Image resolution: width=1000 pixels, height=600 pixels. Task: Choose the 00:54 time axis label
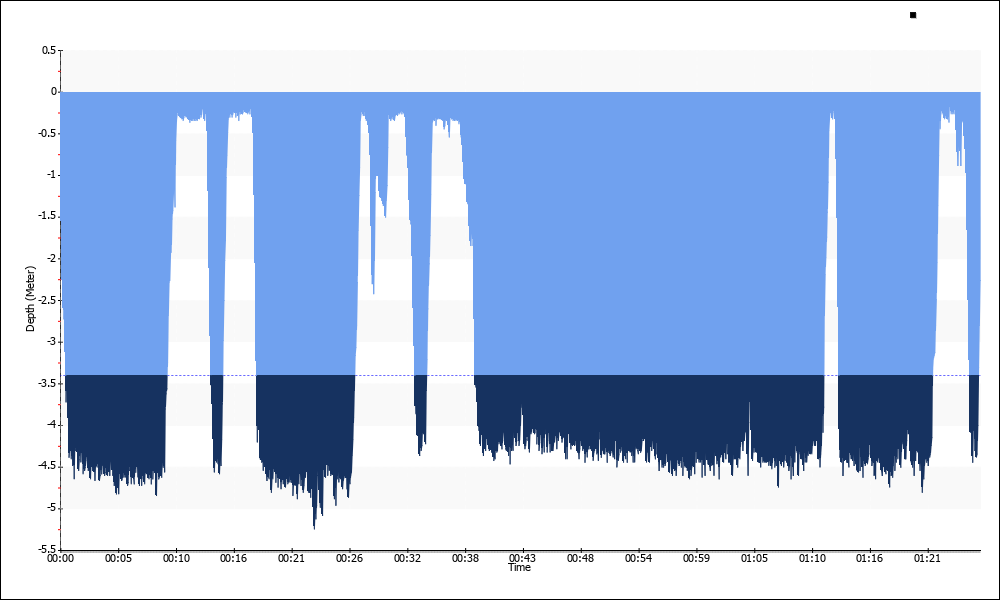tap(638, 559)
